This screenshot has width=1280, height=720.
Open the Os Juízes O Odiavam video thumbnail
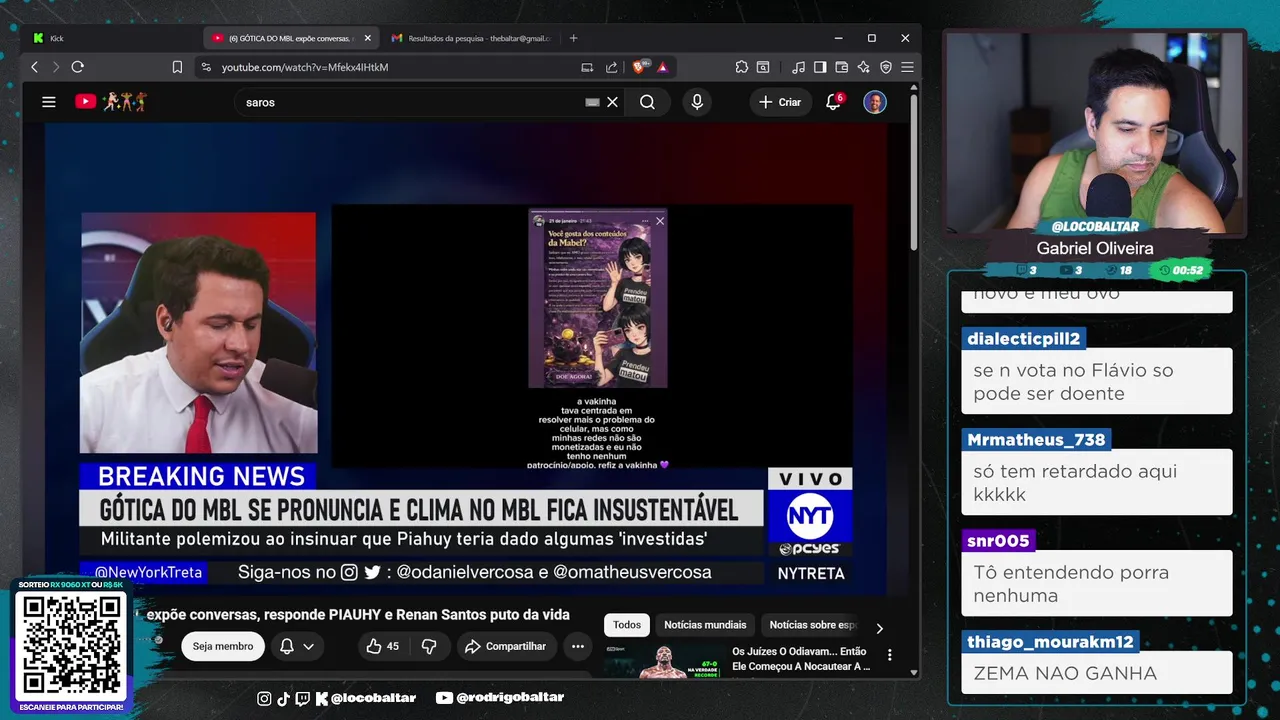[x=663, y=661]
